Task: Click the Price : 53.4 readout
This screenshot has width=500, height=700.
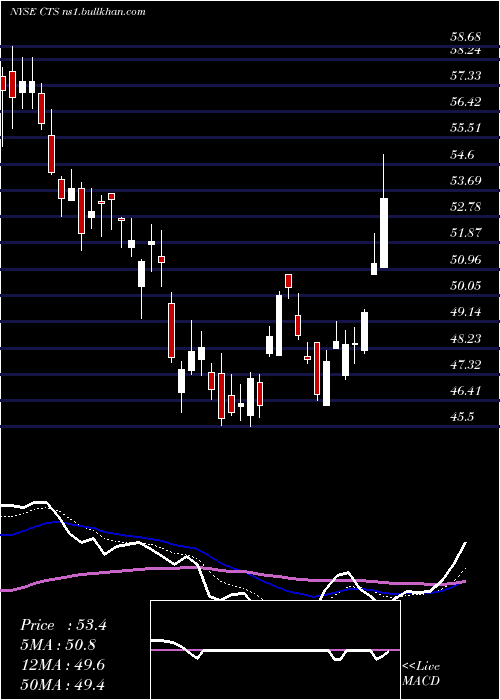Action: coord(63,625)
